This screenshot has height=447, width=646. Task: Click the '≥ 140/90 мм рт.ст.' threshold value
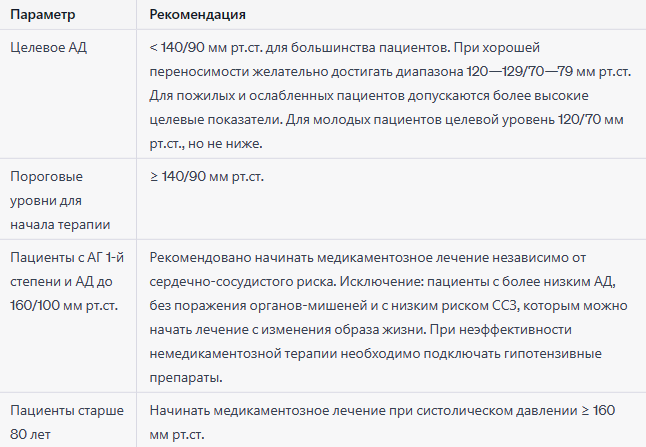click(x=206, y=177)
